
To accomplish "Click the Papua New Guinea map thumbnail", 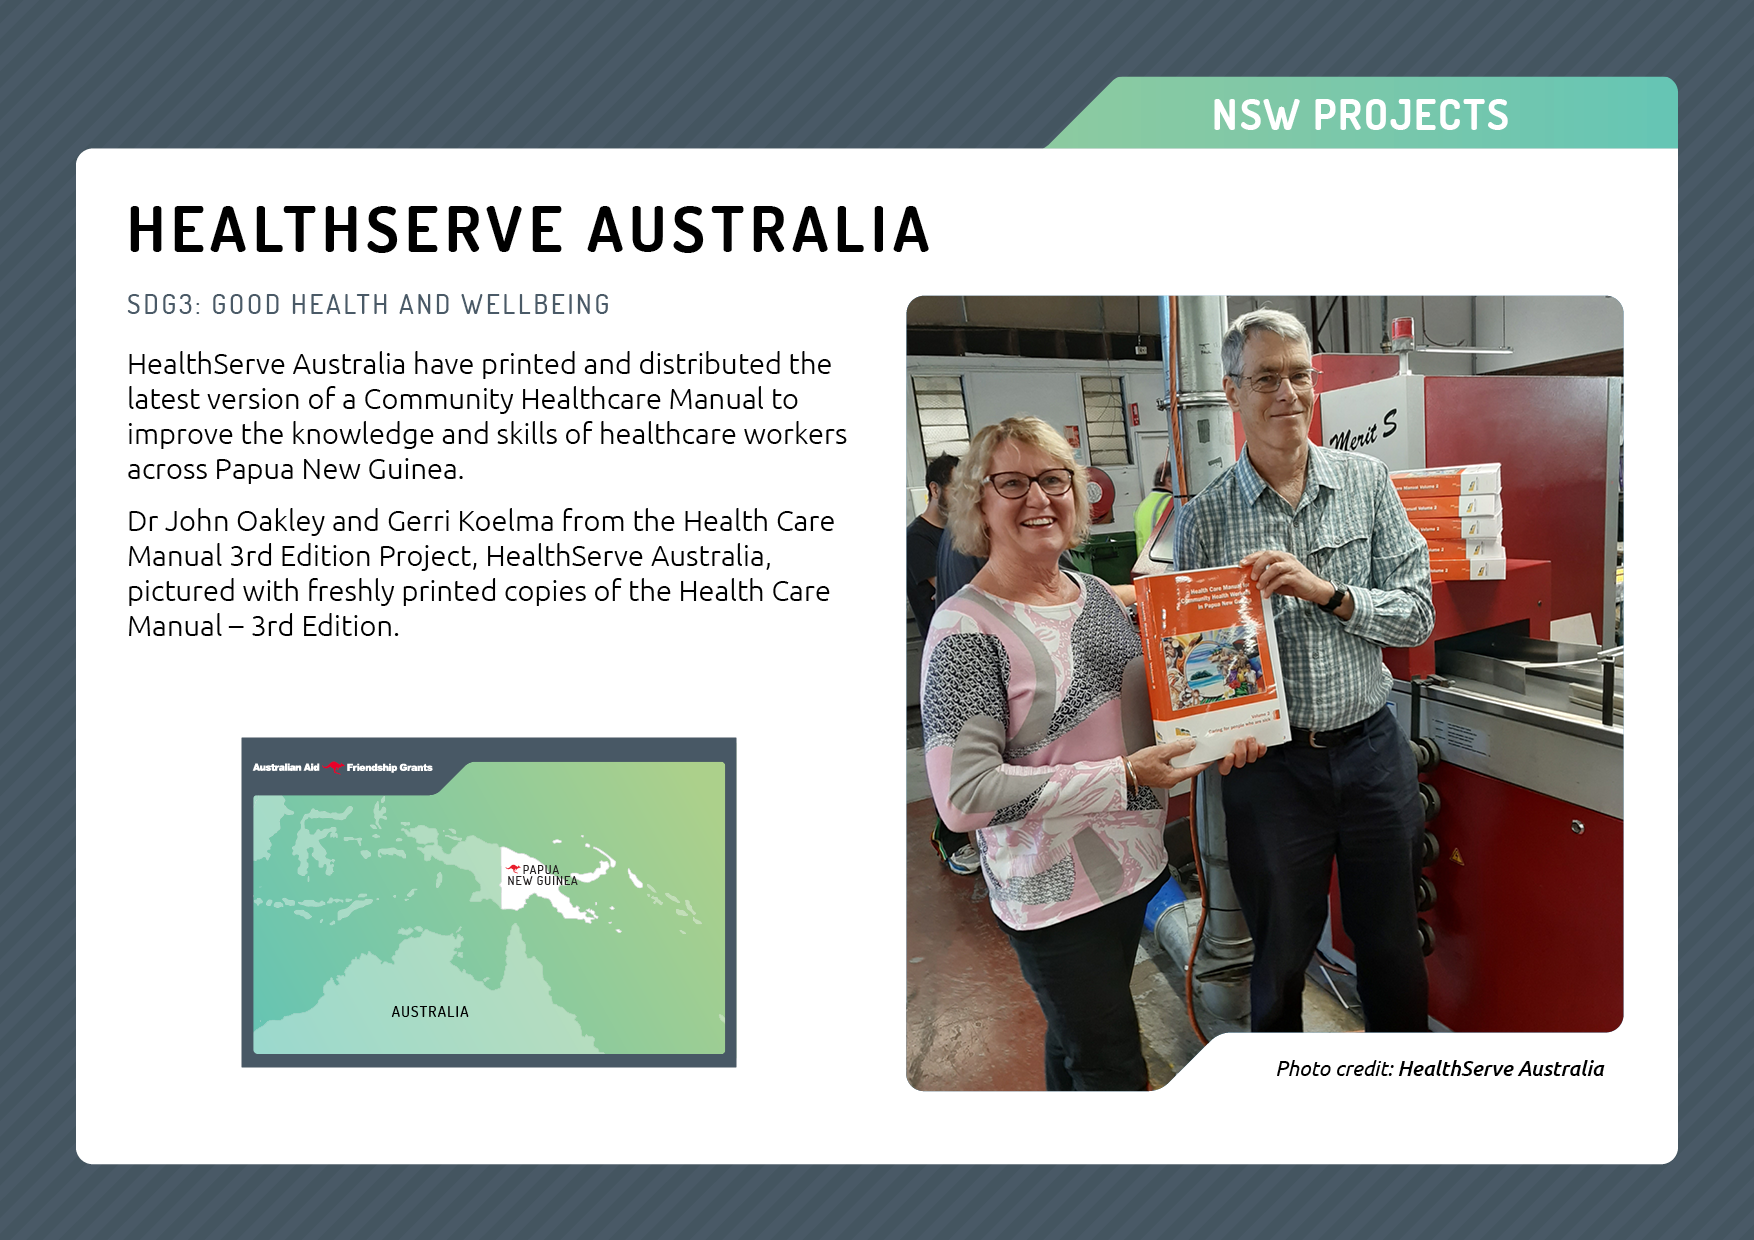I will [x=489, y=902].
